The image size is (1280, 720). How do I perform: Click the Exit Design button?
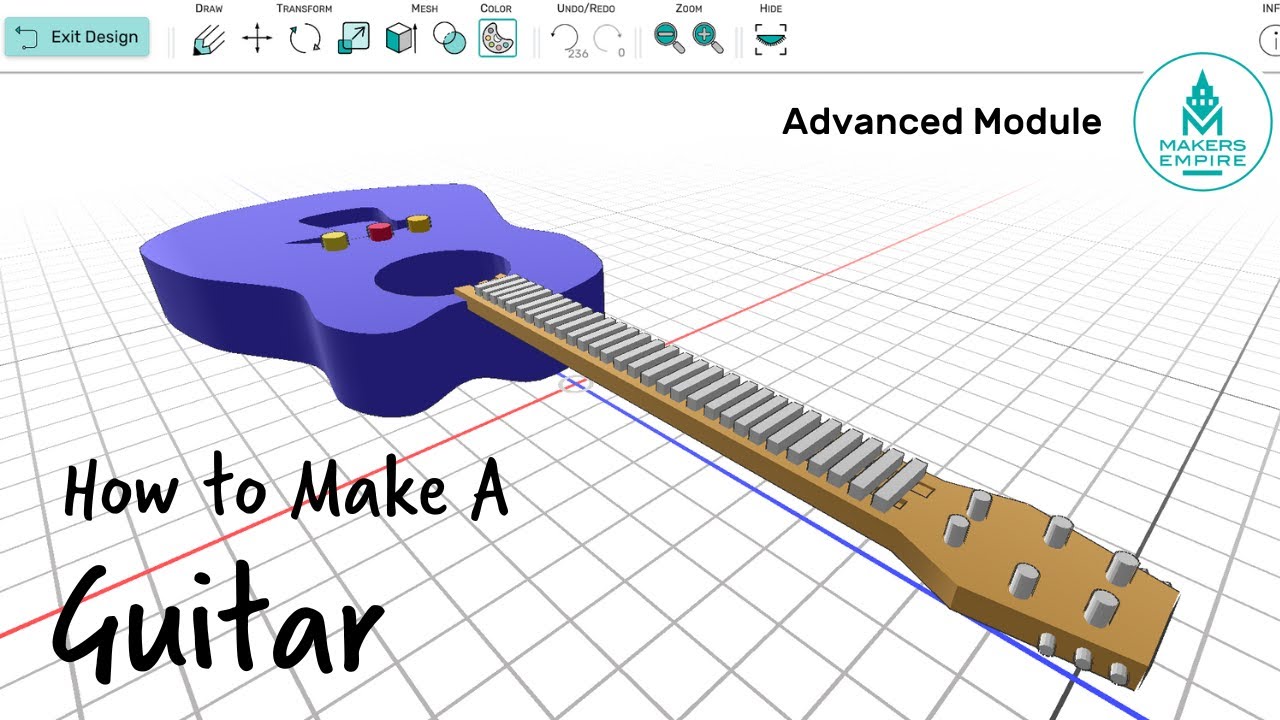[x=77, y=37]
